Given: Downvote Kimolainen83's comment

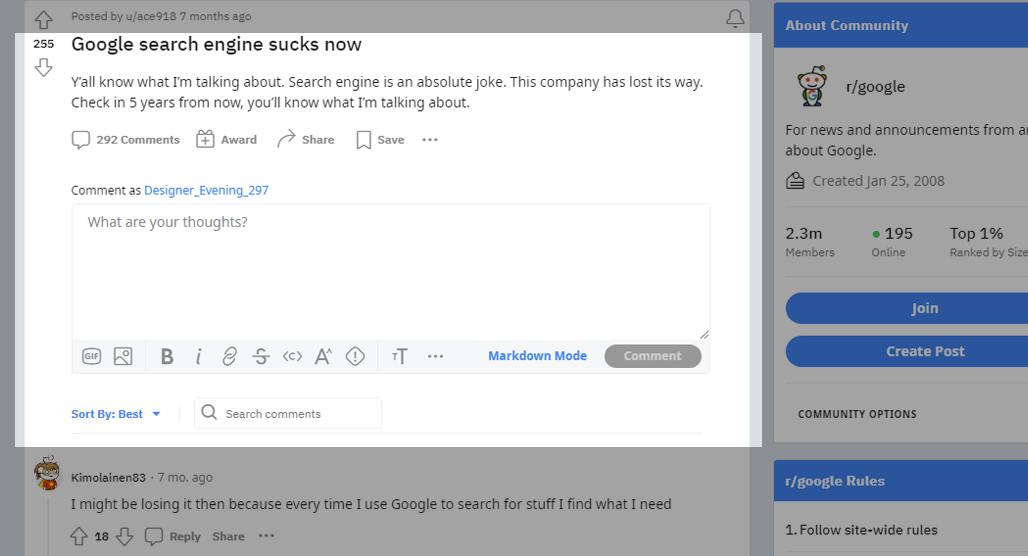Looking at the screenshot, I should [x=125, y=536].
